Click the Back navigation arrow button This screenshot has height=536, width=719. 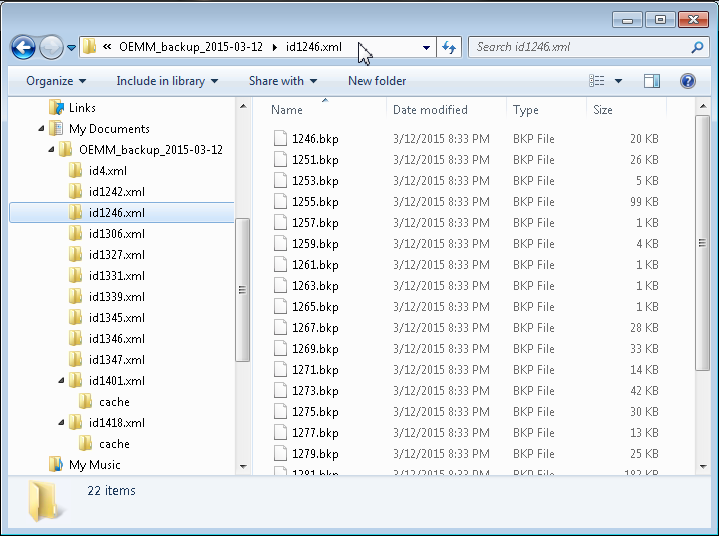pyautogui.click(x=23, y=47)
